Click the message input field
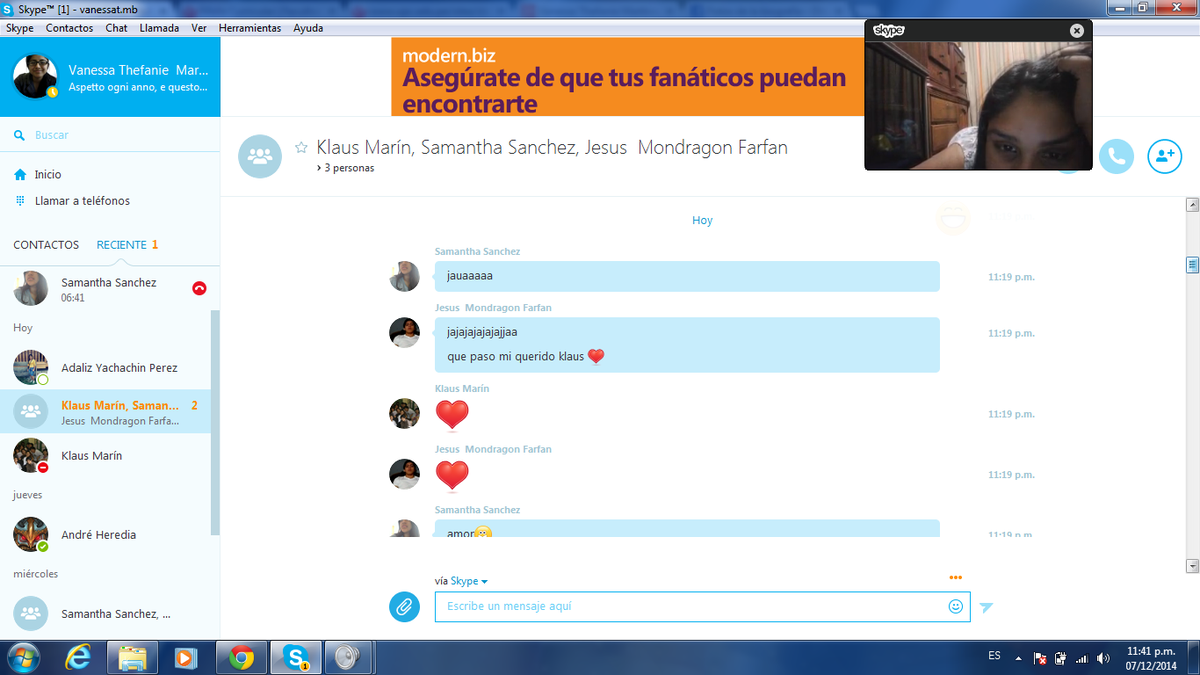This screenshot has height=675, width=1200. tap(702, 606)
